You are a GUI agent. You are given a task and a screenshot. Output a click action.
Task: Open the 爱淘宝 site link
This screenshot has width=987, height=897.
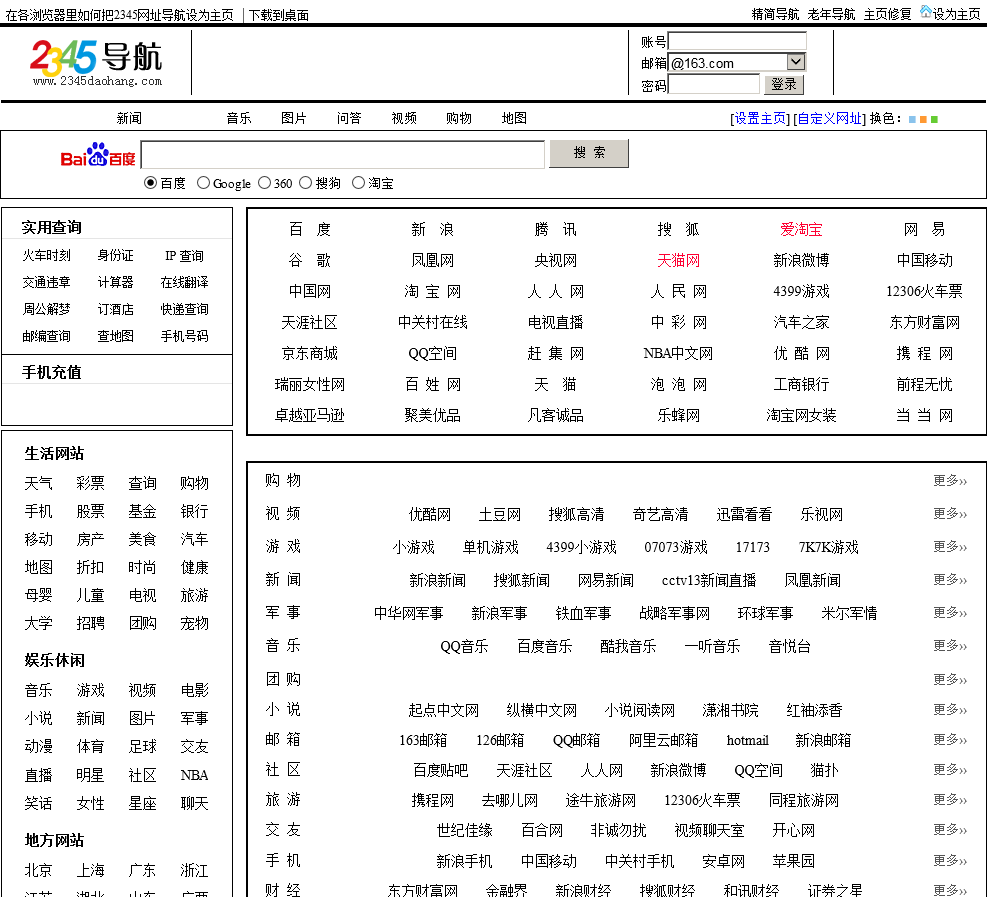click(801, 230)
